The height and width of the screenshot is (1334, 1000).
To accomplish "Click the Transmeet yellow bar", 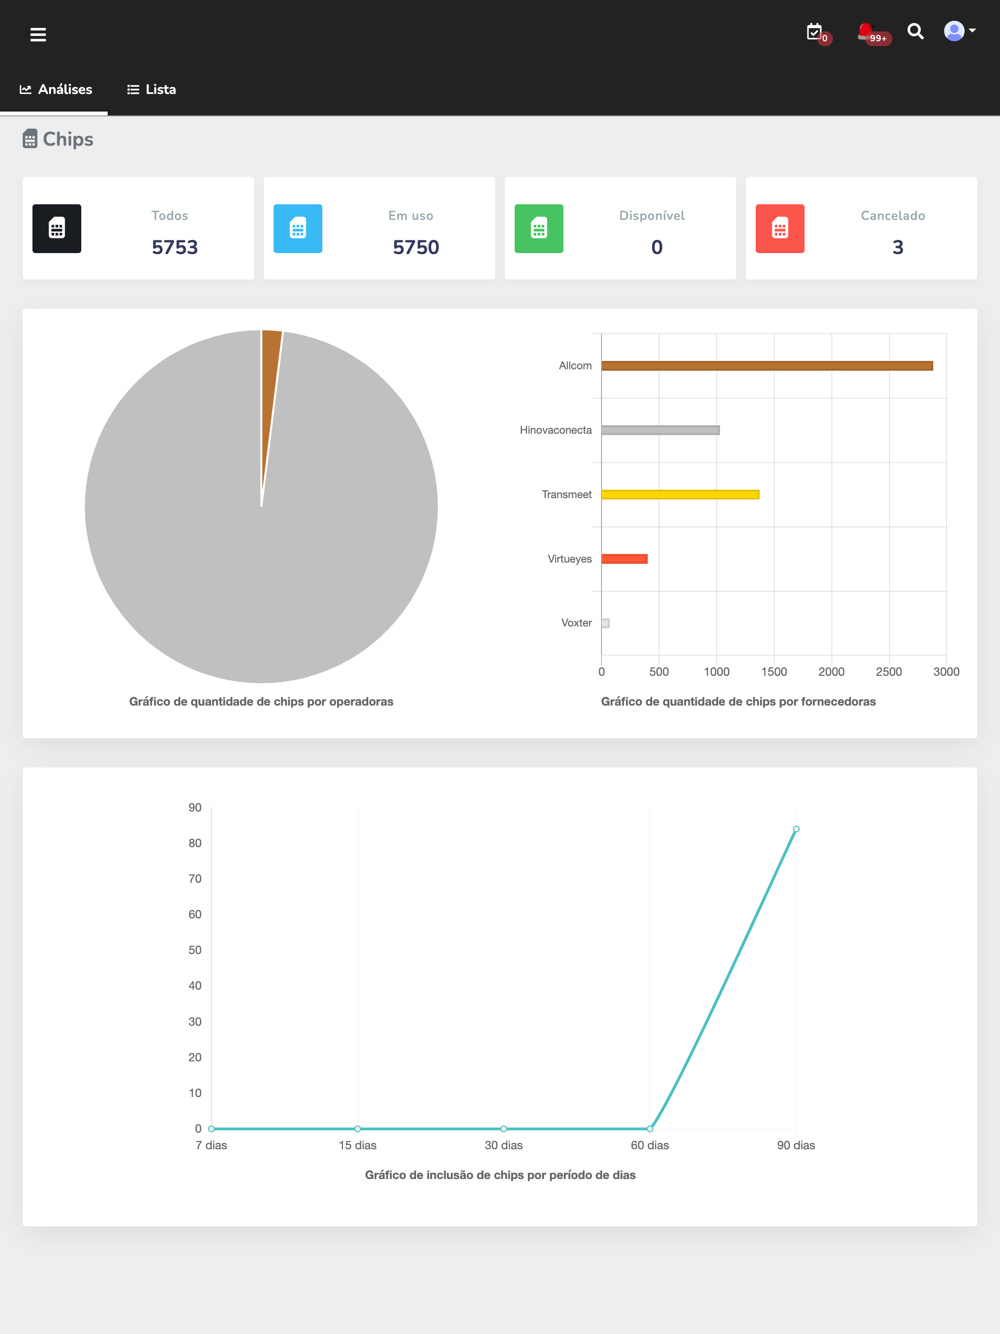I will 680,494.
